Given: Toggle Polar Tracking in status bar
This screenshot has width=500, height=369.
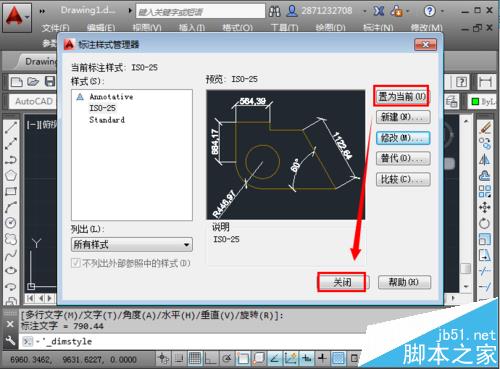Looking at the screenshot, I should (x=227, y=358).
